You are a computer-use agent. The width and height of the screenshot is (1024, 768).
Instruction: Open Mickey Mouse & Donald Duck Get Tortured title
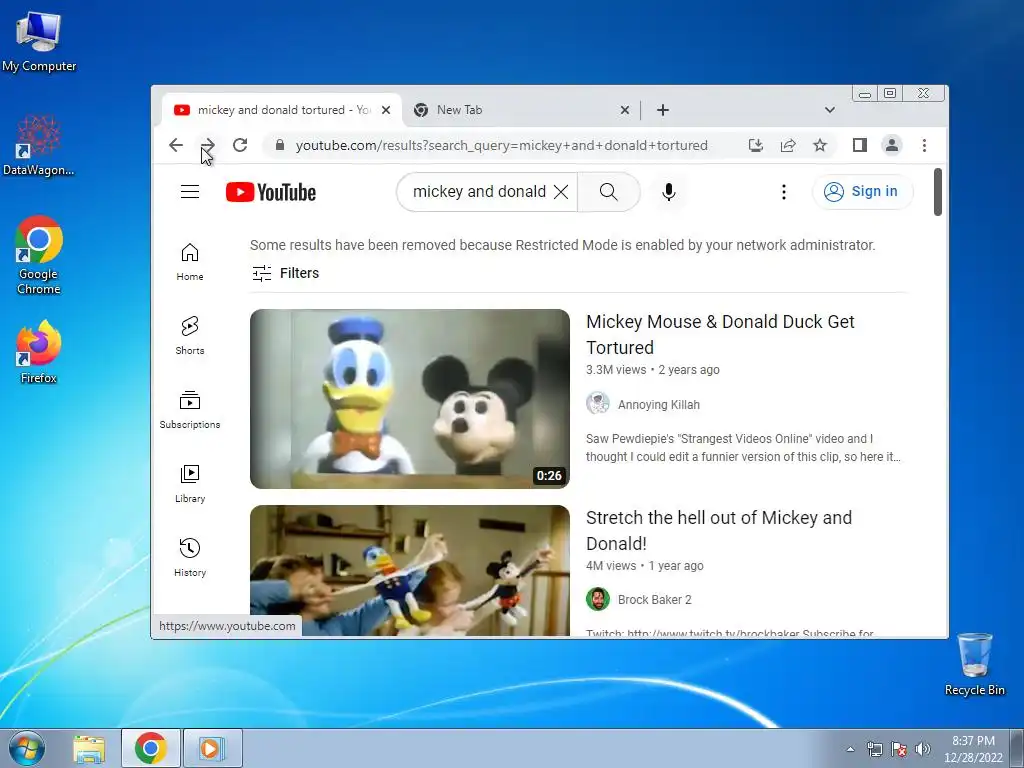coord(720,334)
